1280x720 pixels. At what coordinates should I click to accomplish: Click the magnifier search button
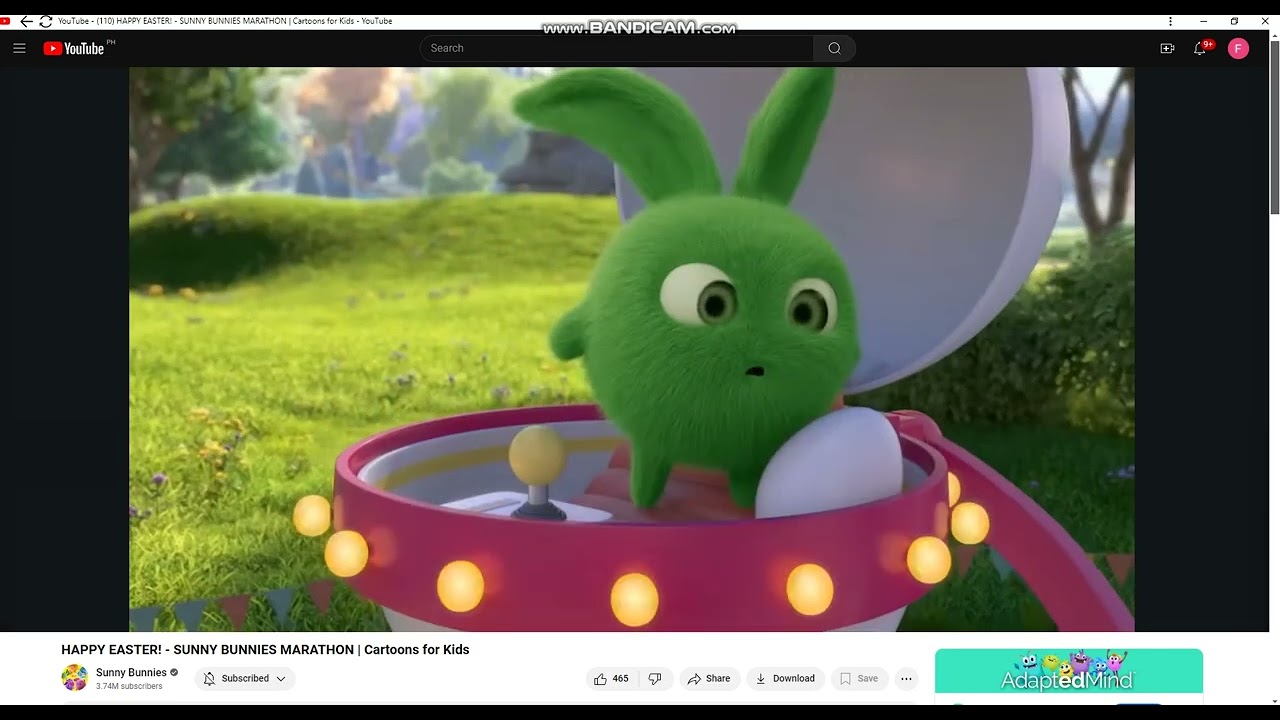834,48
